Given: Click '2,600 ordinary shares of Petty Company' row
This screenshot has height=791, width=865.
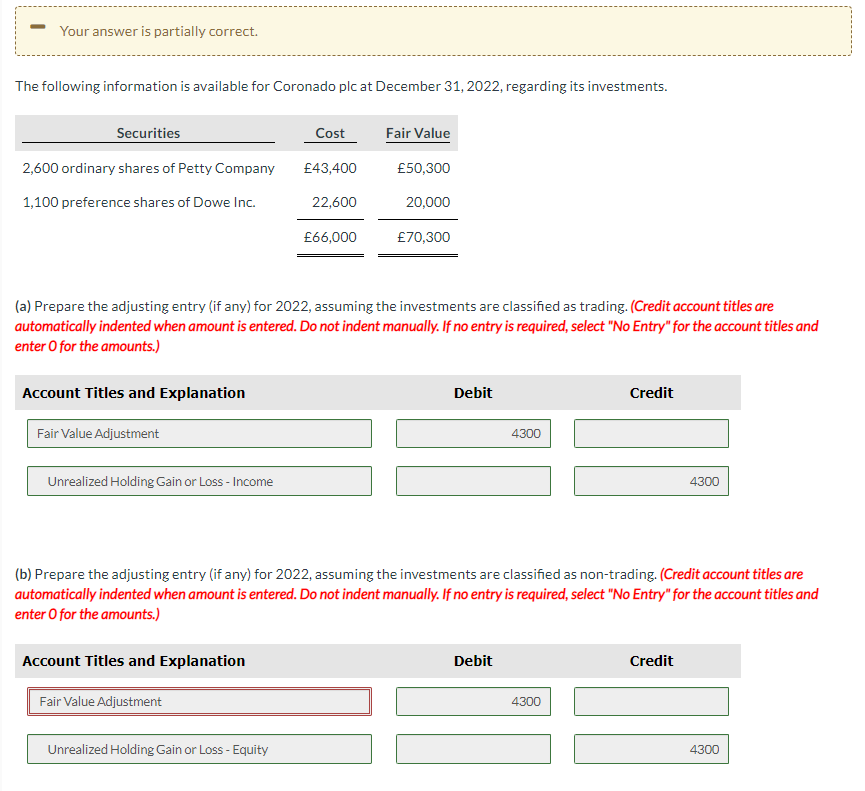Looking at the screenshot, I should (148, 168).
